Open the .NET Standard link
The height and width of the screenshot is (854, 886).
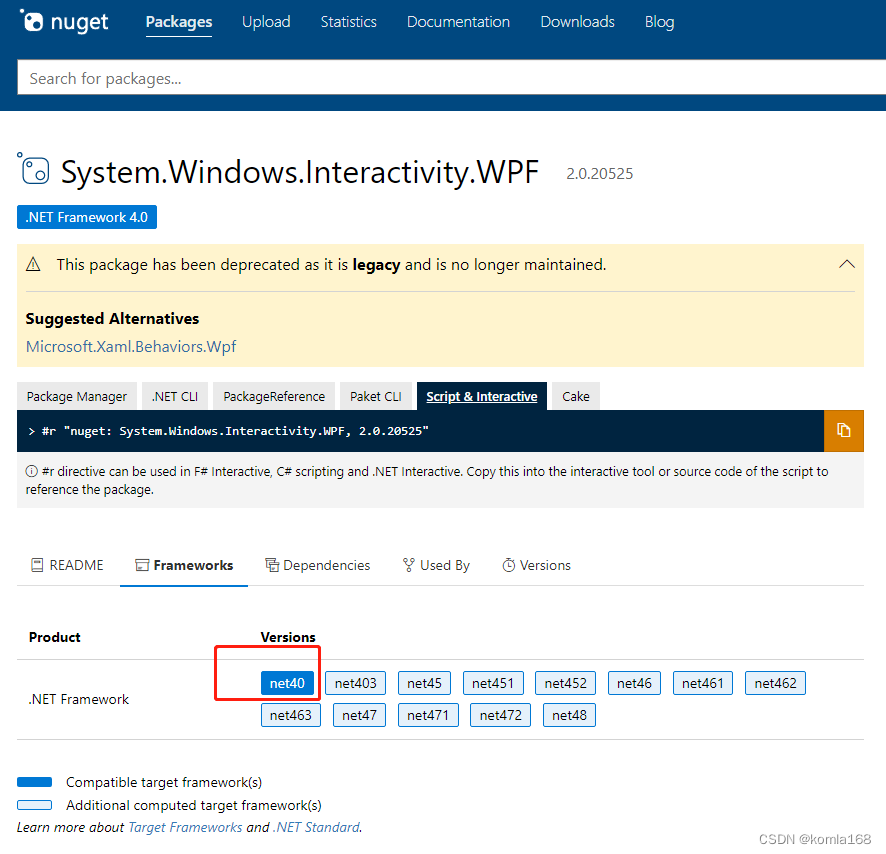click(317, 827)
